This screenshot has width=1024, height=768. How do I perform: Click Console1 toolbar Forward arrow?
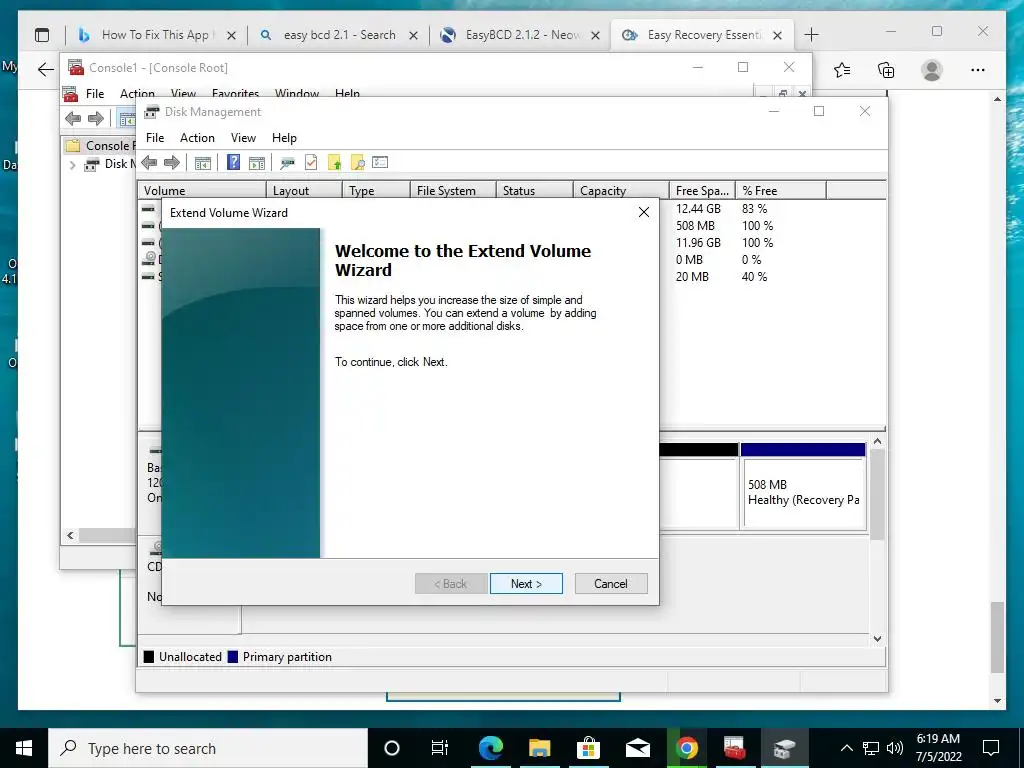[x=96, y=118]
